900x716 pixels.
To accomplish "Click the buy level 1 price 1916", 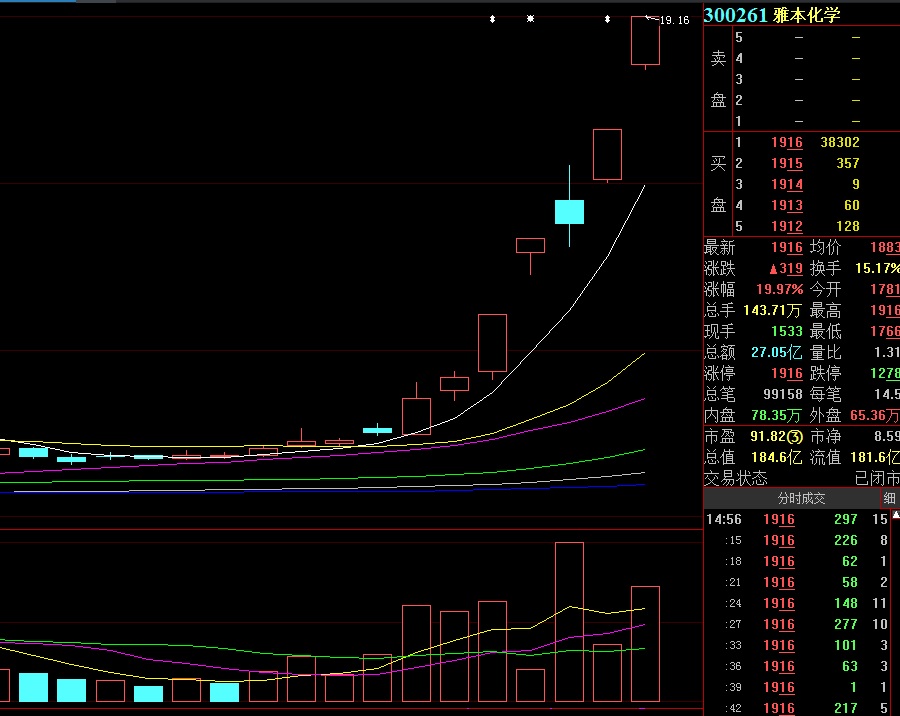I will tap(786, 143).
